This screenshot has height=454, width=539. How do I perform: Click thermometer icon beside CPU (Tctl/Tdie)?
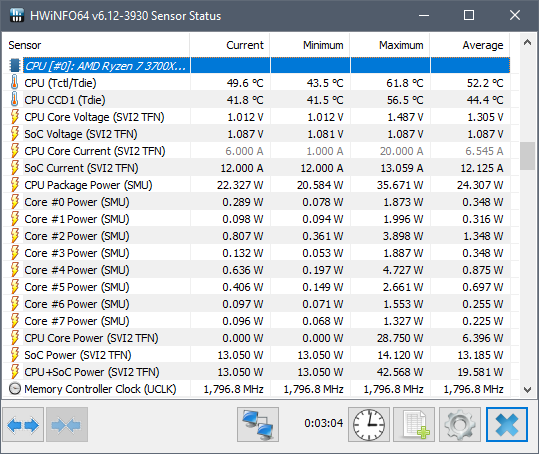point(14,82)
